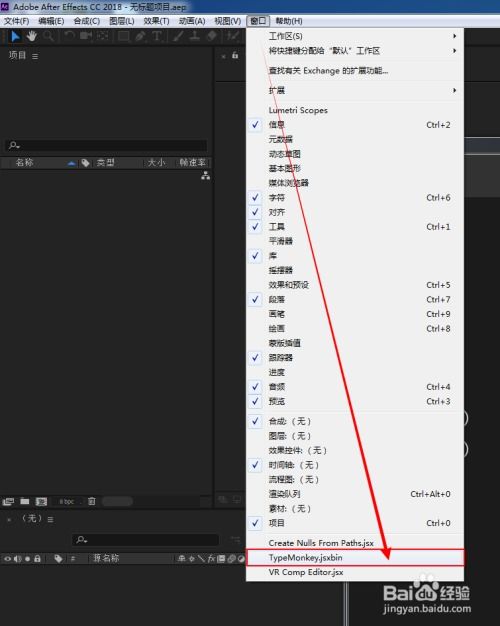The width and height of the screenshot is (500, 626).
Task: Select the Hand tool
Action: coord(32,36)
